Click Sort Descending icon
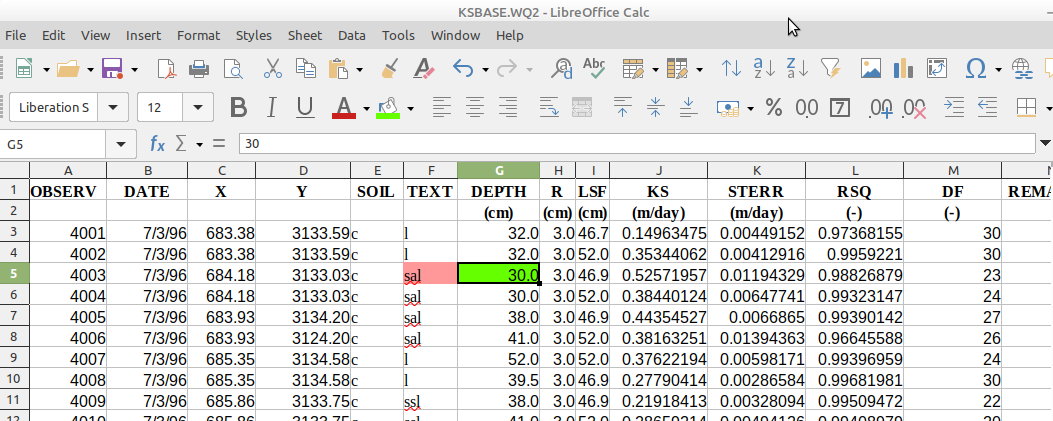 [x=797, y=68]
